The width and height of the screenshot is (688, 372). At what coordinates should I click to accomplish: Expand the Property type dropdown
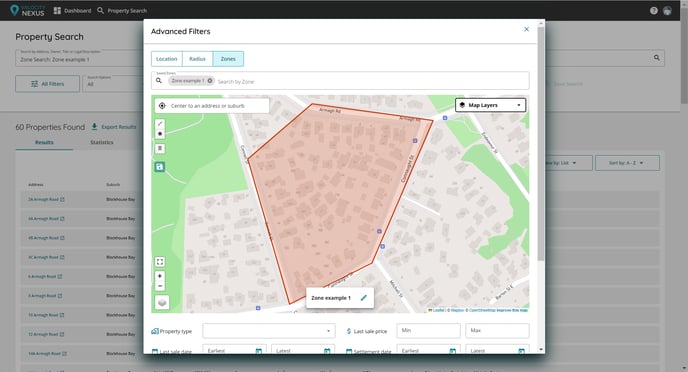click(x=269, y=331)
